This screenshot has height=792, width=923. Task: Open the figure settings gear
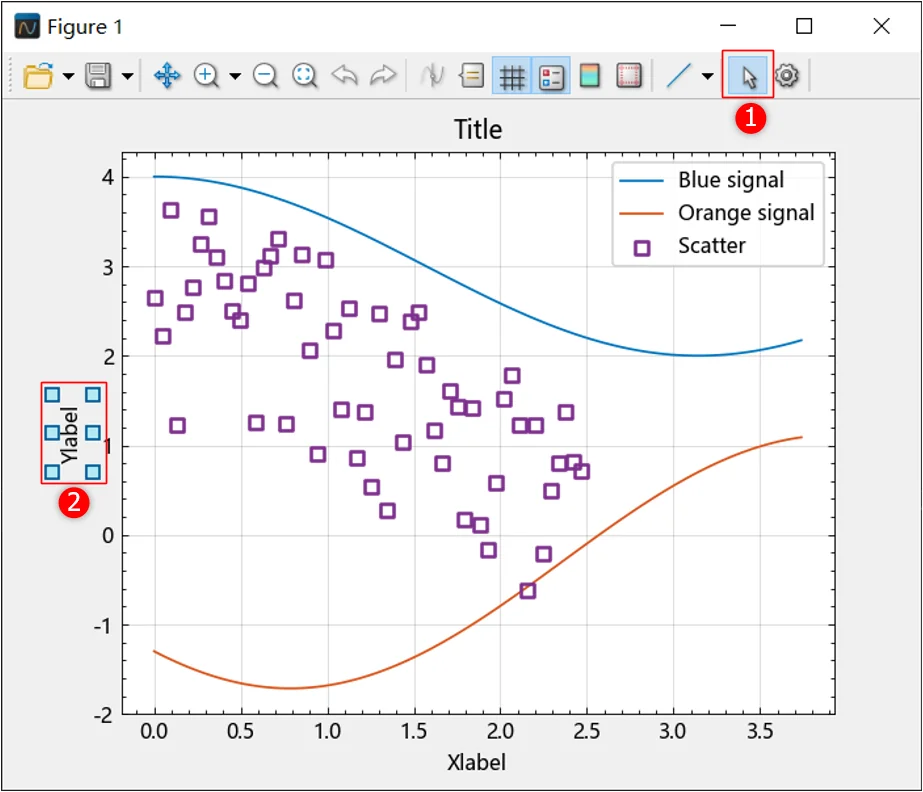tap(787, 76)
